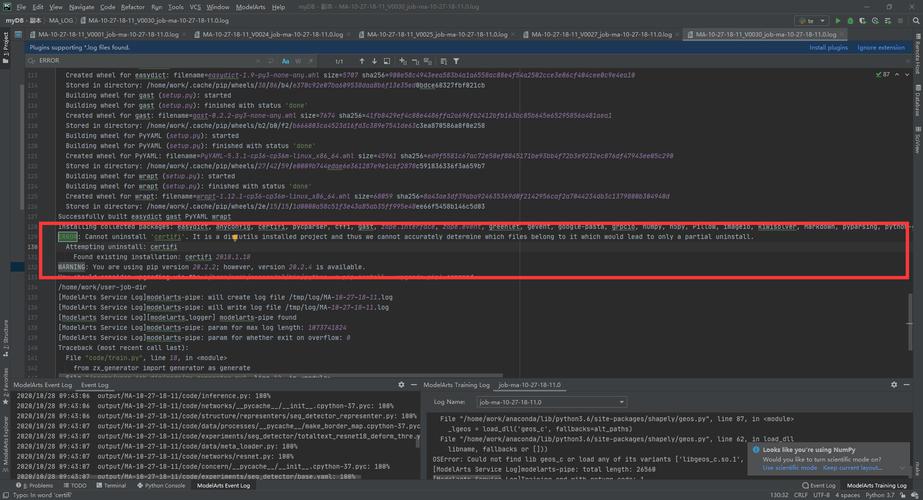The width and height of the screenshot is (923, 500).
Task: Click Run with Coverage icon
Action: [862, 21]
